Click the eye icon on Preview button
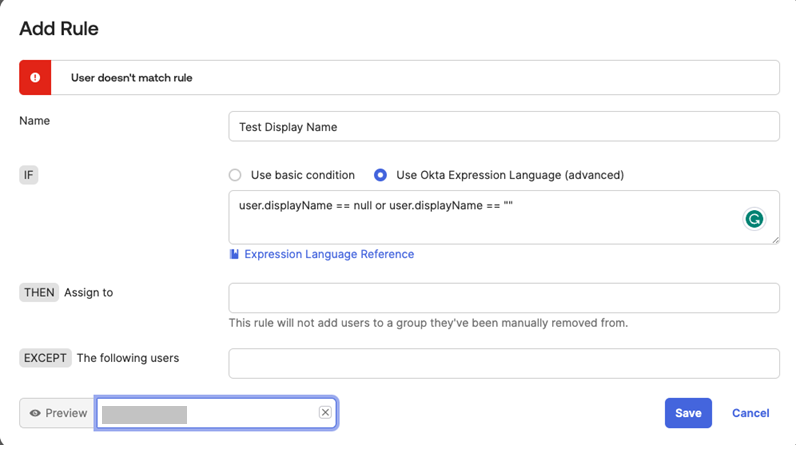Image resolution: width=796 pixels, height=463 pixels. 35,413
